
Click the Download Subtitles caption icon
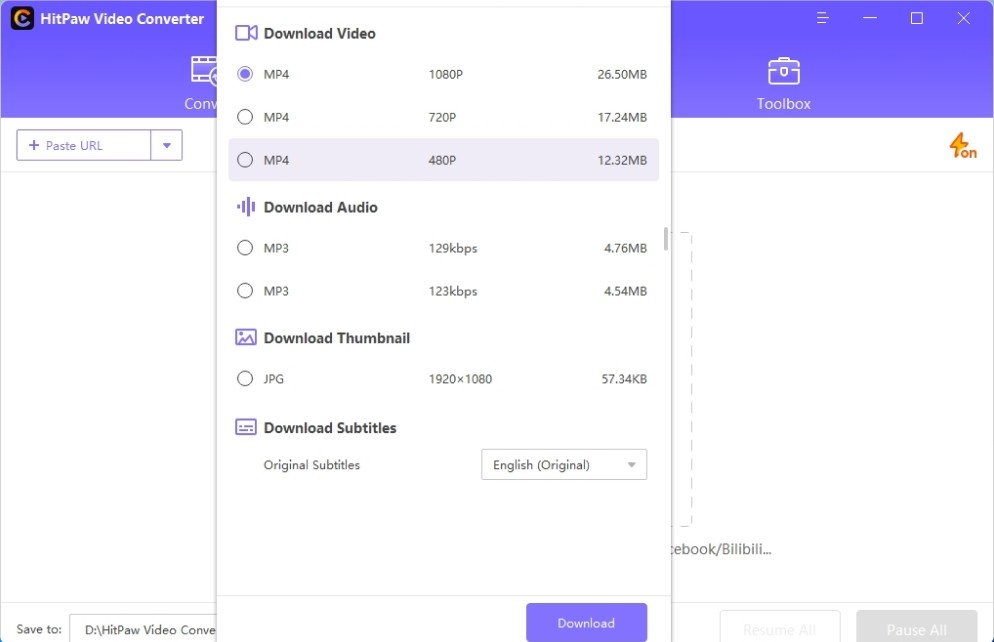click(246, 427)
